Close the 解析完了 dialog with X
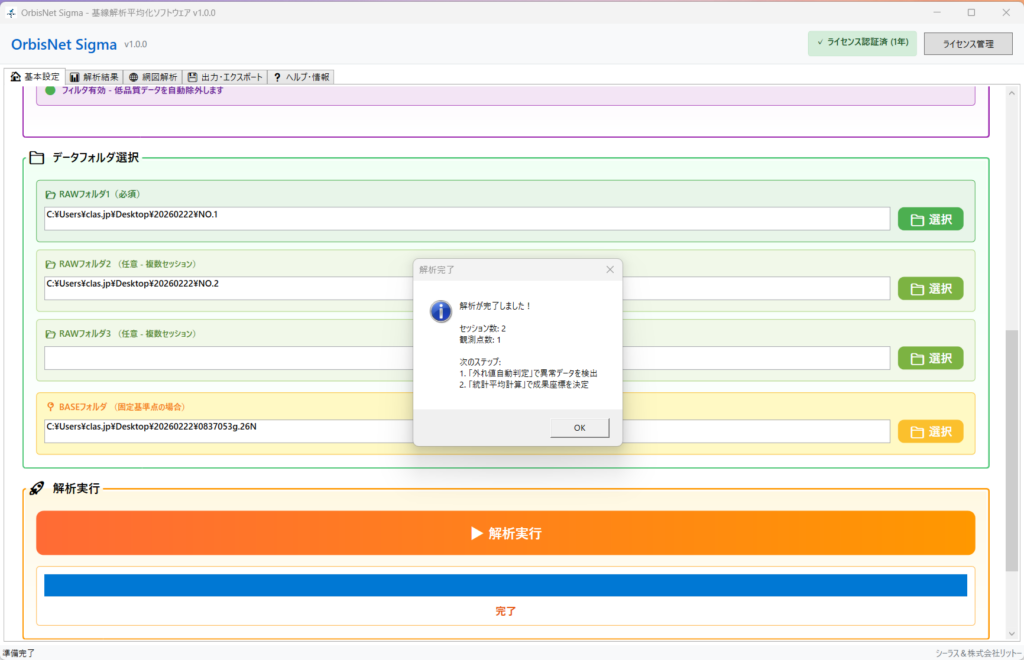 point(610,270)
